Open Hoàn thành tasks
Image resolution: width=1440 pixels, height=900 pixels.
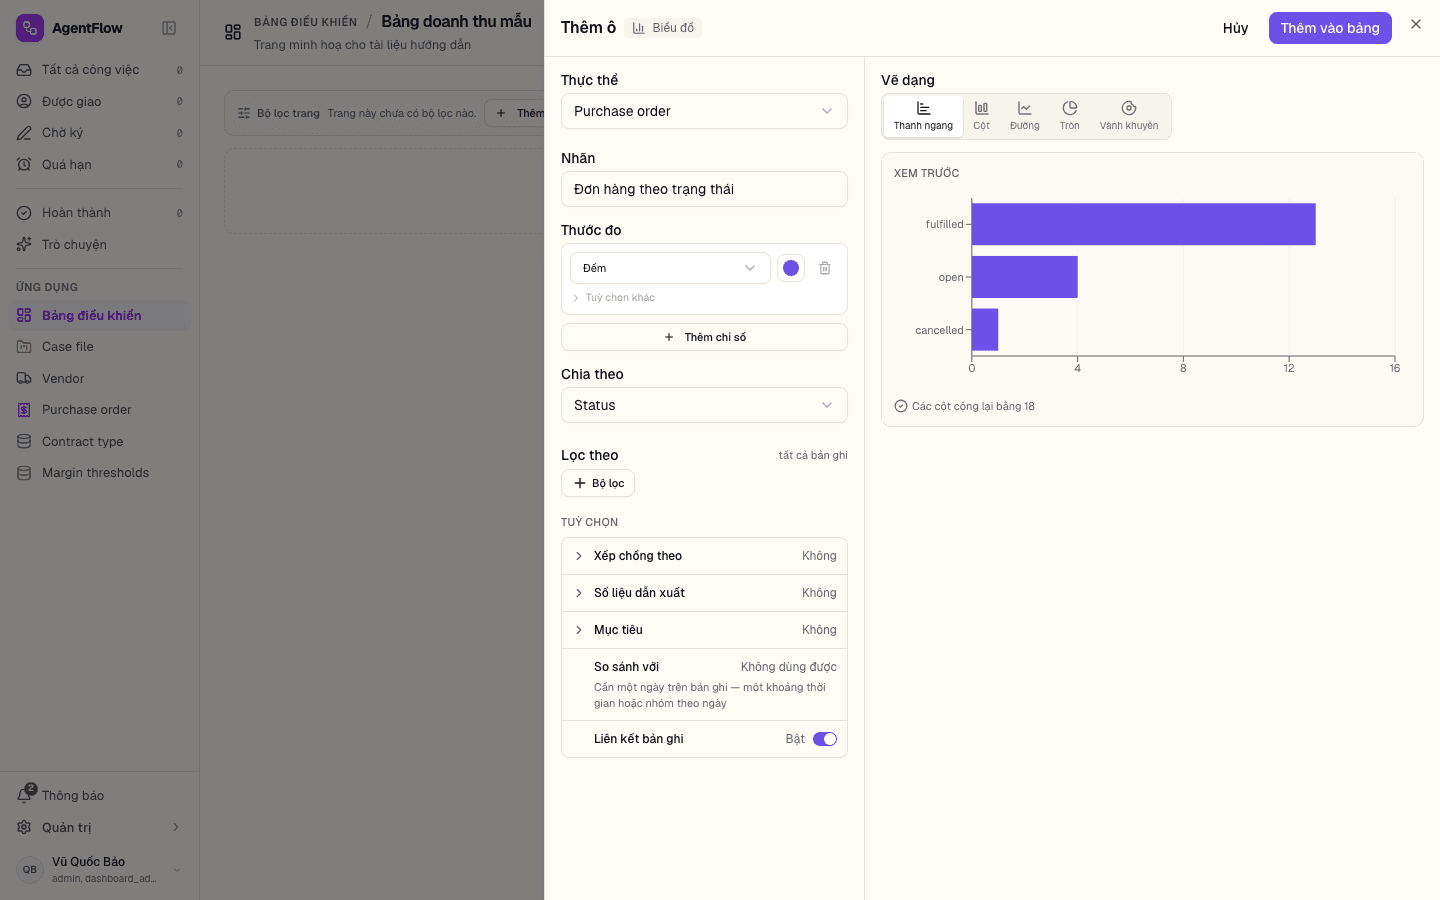click(100, 213)
